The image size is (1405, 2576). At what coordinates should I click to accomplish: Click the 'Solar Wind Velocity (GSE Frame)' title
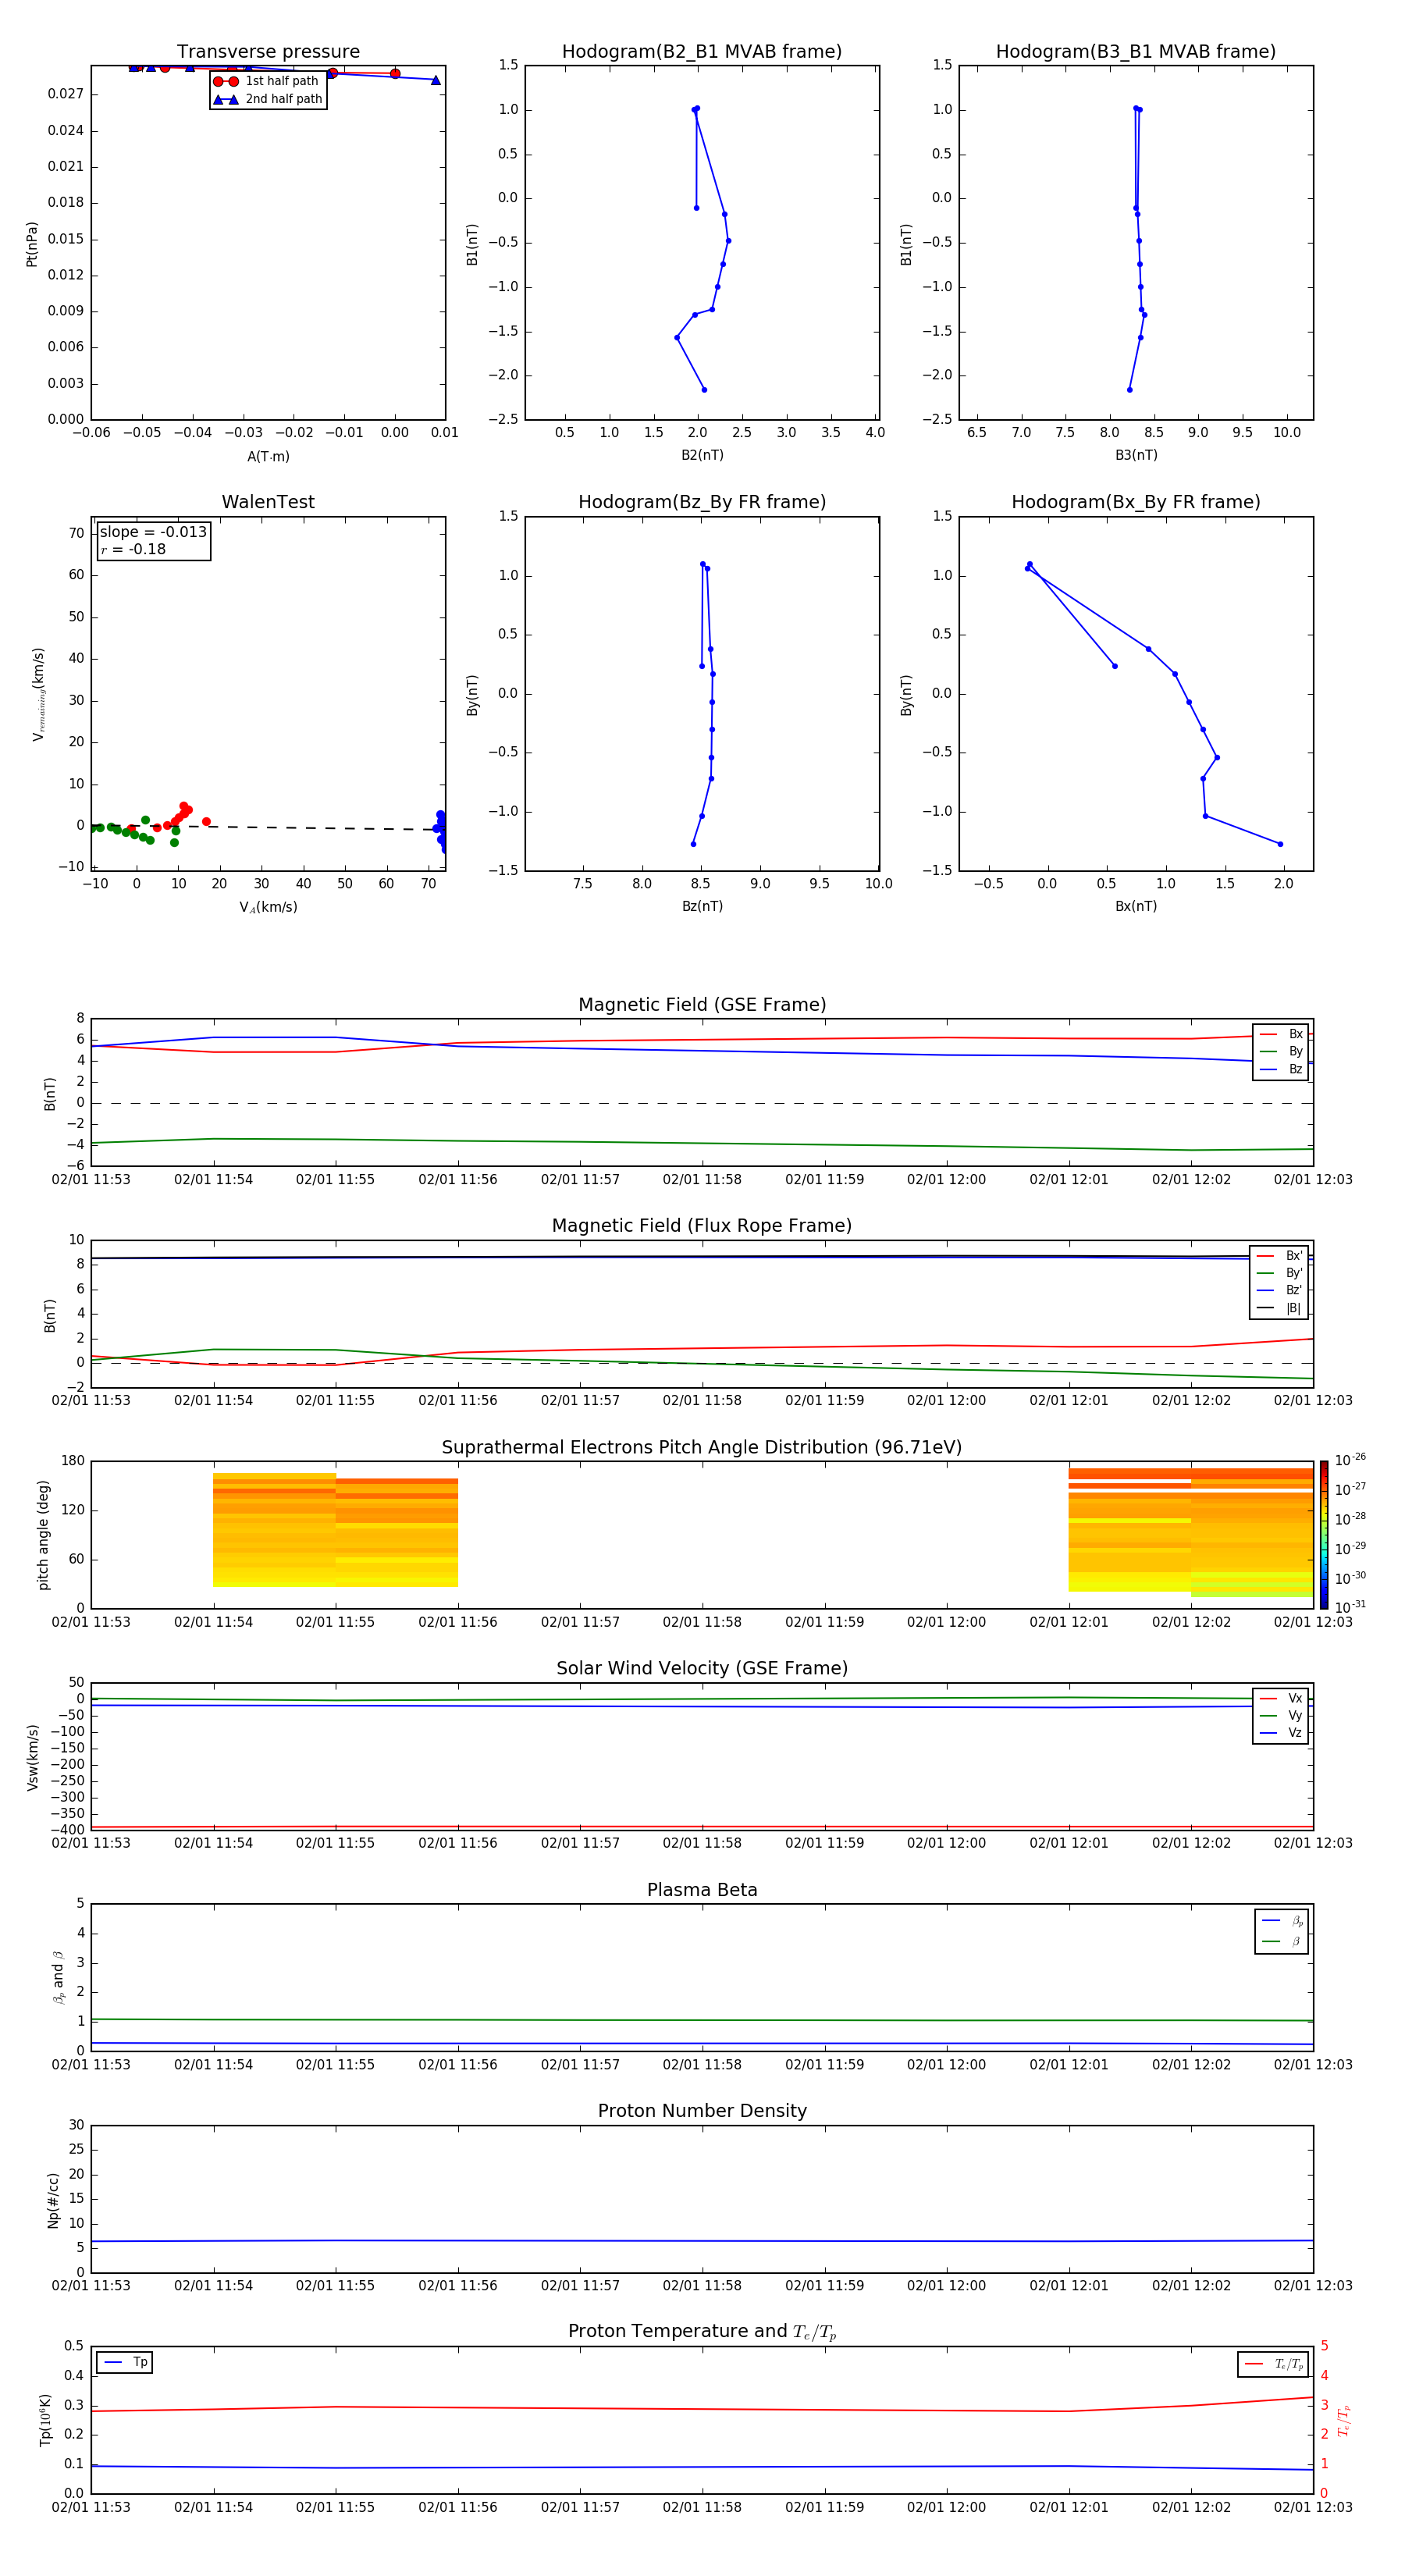[x=702, y=1668]
